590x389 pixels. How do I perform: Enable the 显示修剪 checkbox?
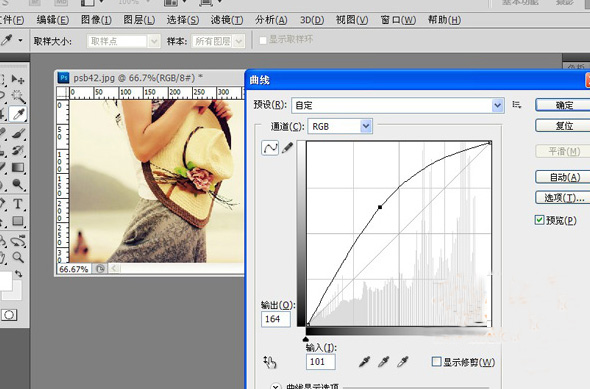(x=436, y=362)
